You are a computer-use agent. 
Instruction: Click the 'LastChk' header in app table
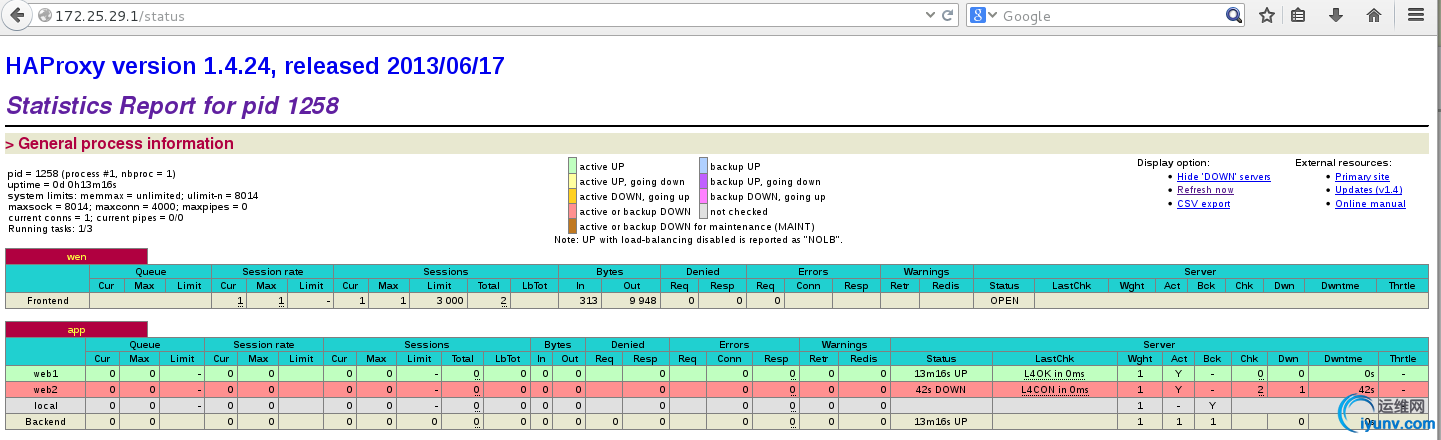point(1054,358)
